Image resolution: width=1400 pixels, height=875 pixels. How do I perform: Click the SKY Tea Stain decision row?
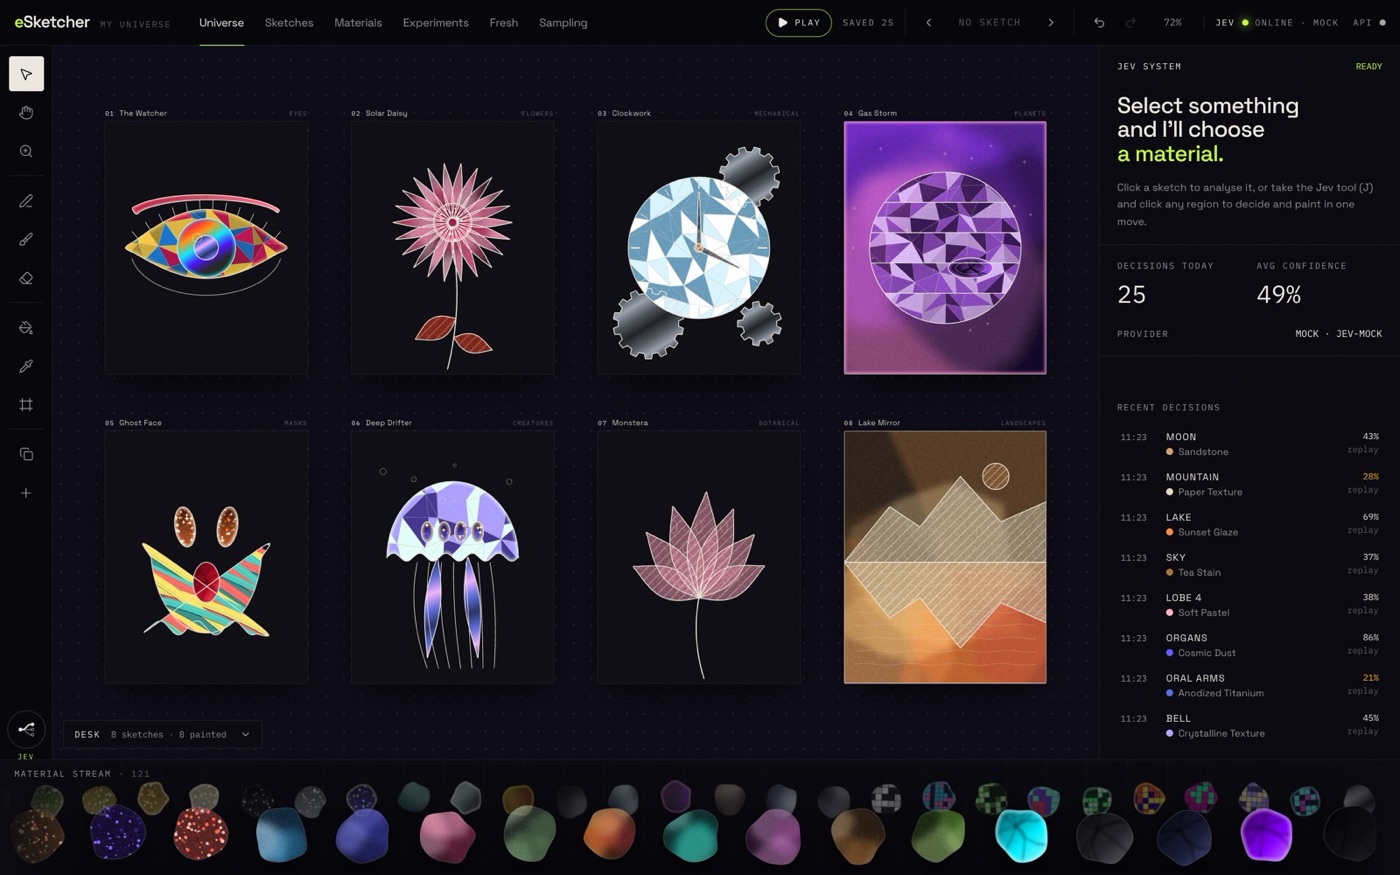click(1249, 564)
